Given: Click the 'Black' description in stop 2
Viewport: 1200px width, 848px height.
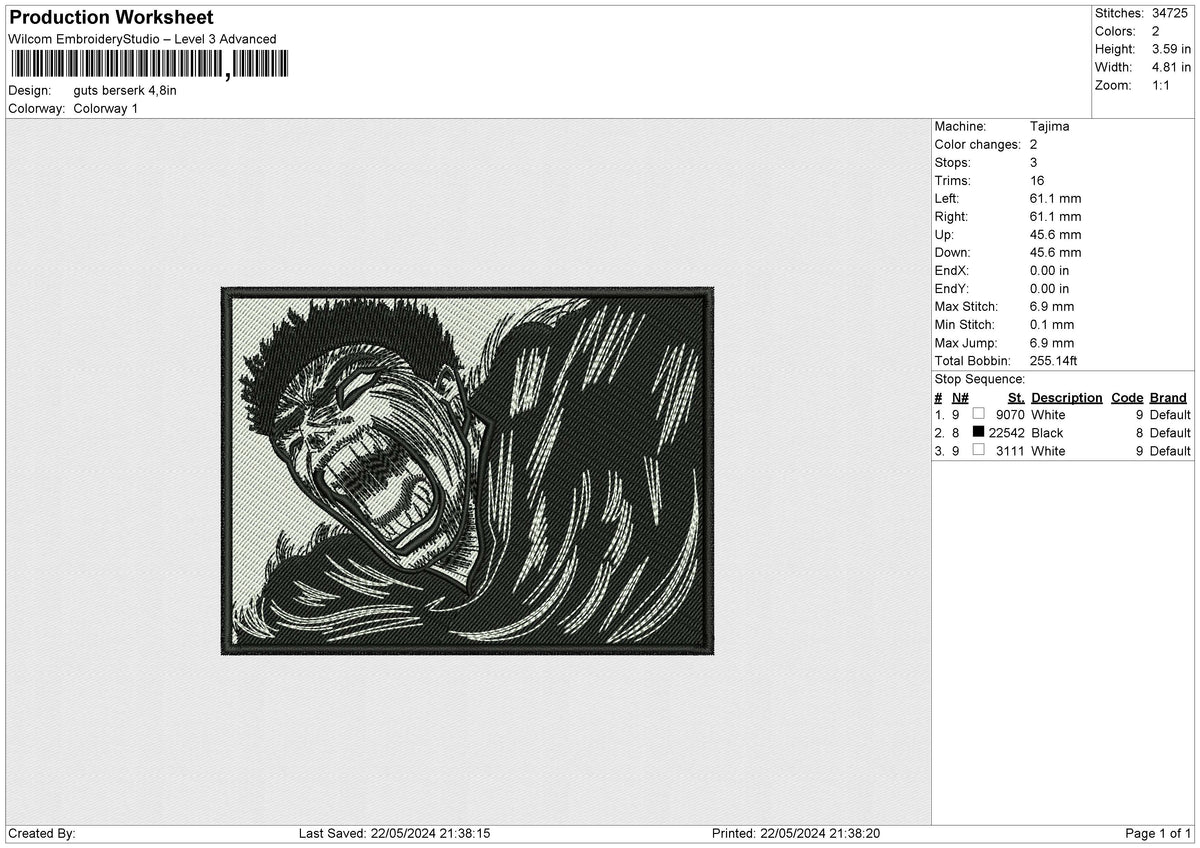Looking at the screenshot, I should pyautogui.click(x=1047, y=432).
